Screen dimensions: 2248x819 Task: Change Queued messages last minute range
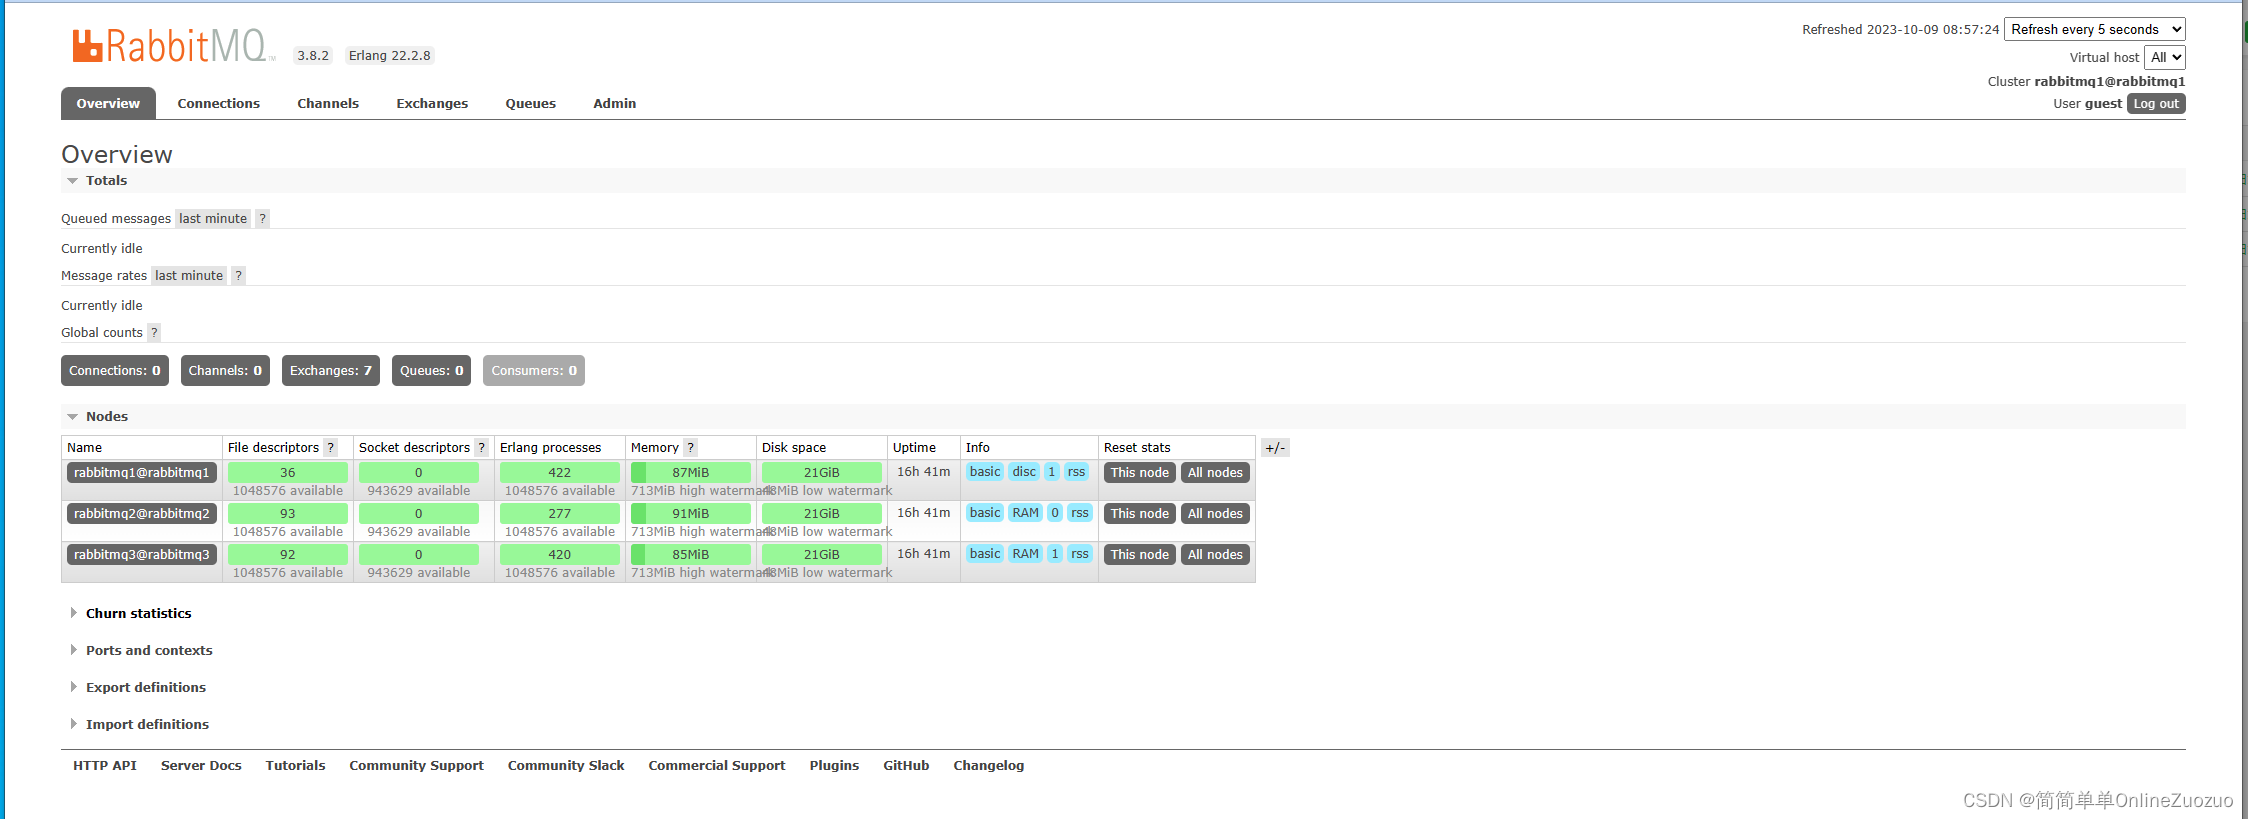213,218
